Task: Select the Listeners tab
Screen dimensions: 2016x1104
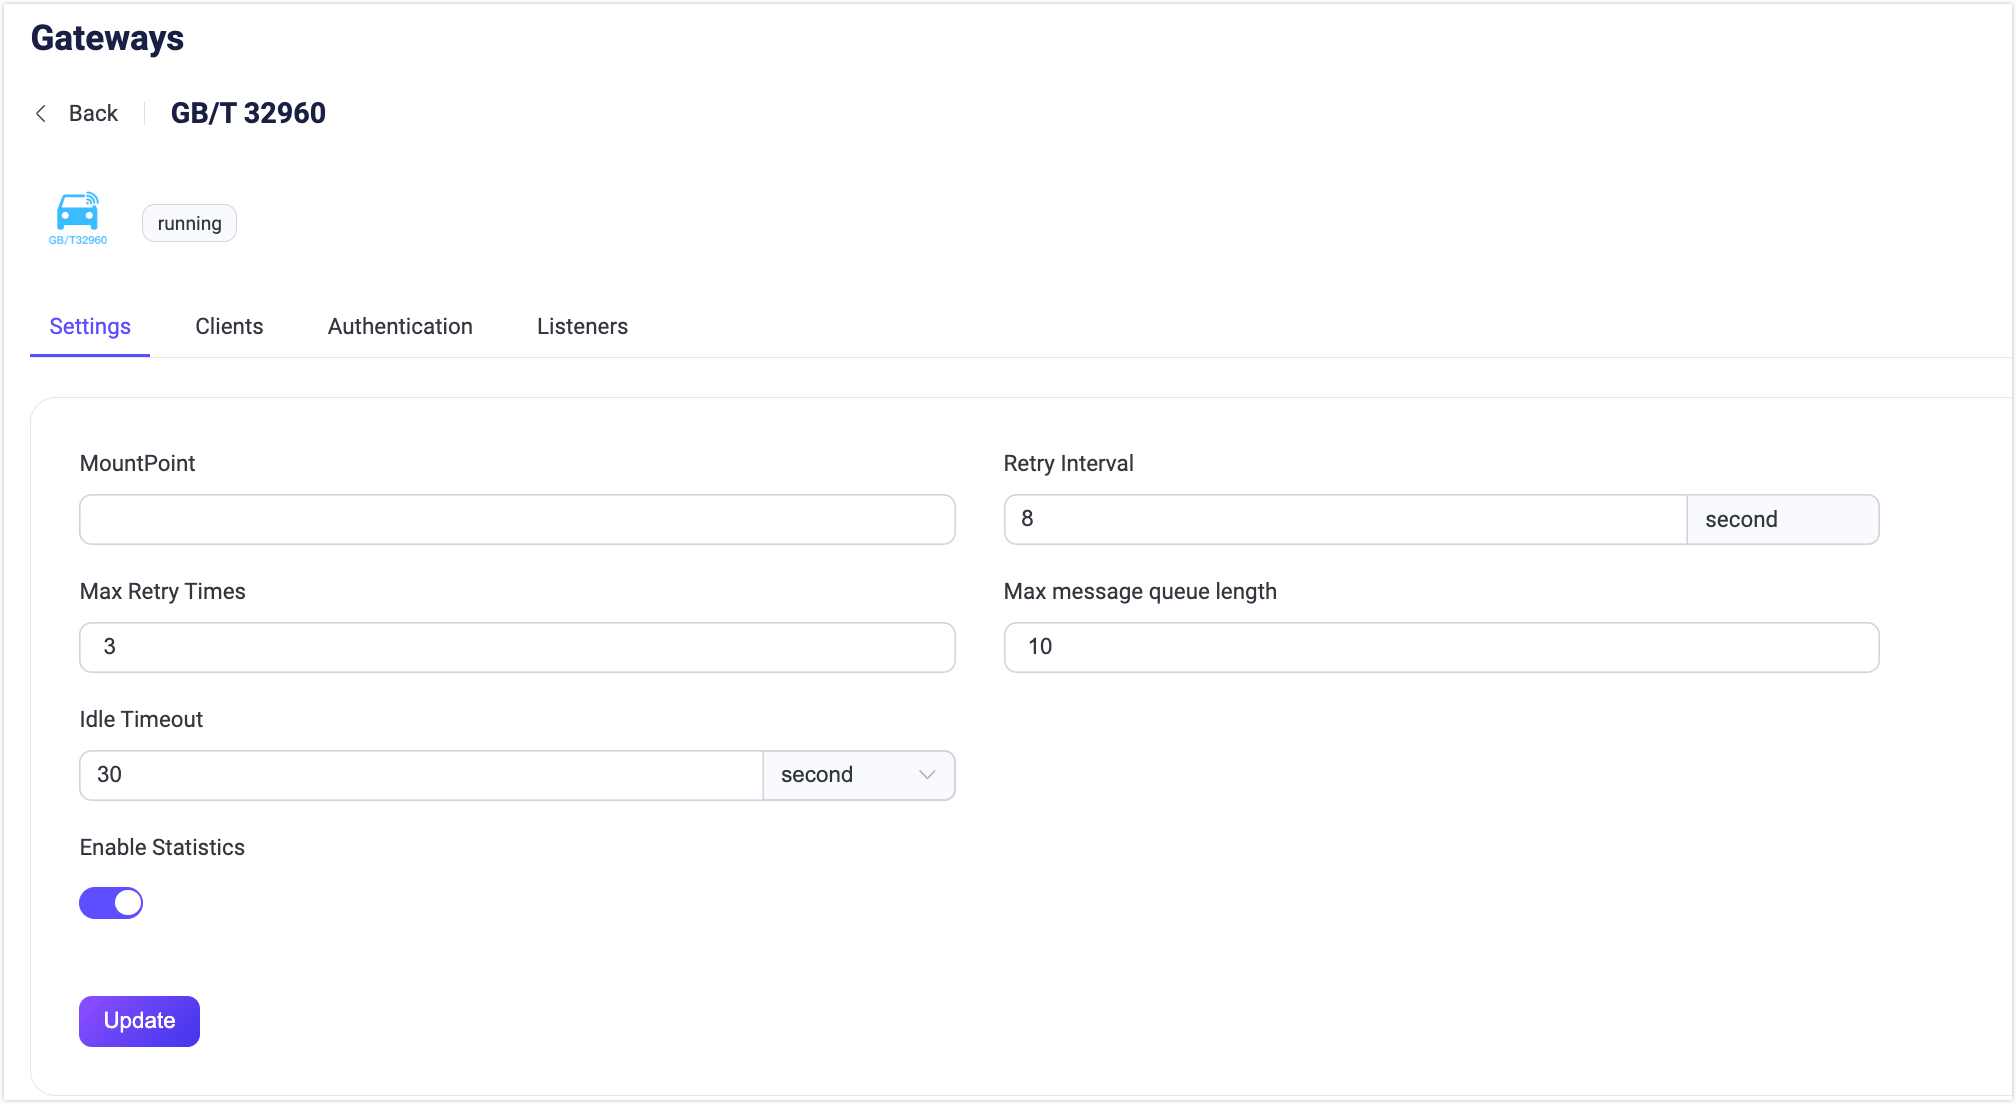Action: (581, 326)
